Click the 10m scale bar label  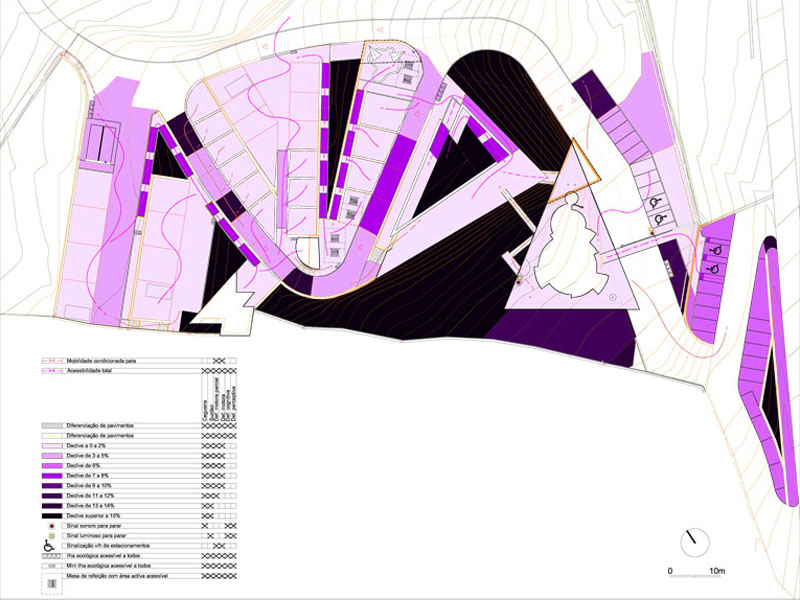[x=716, y=570]
